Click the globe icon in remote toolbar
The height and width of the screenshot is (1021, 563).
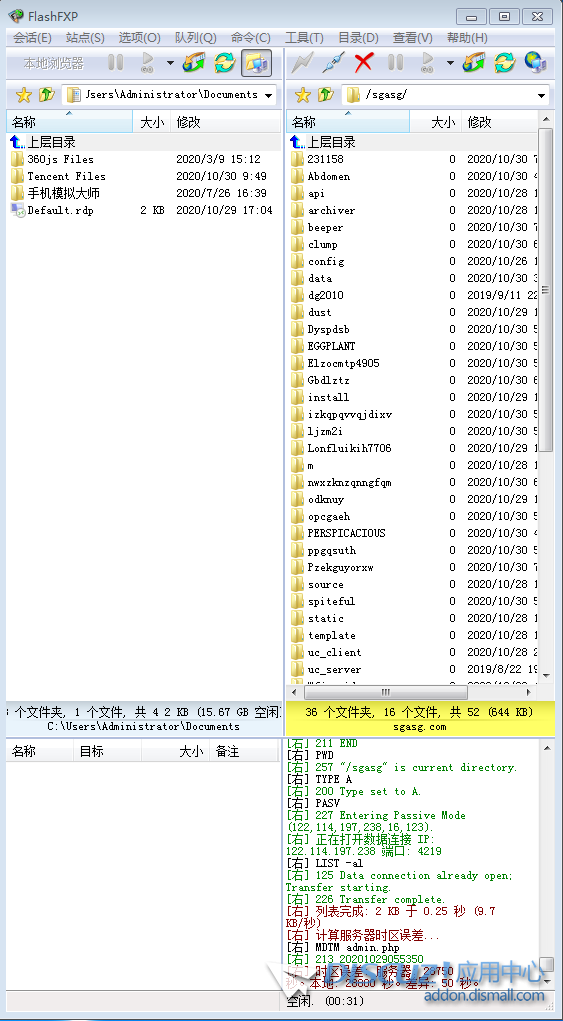point(535,63)
